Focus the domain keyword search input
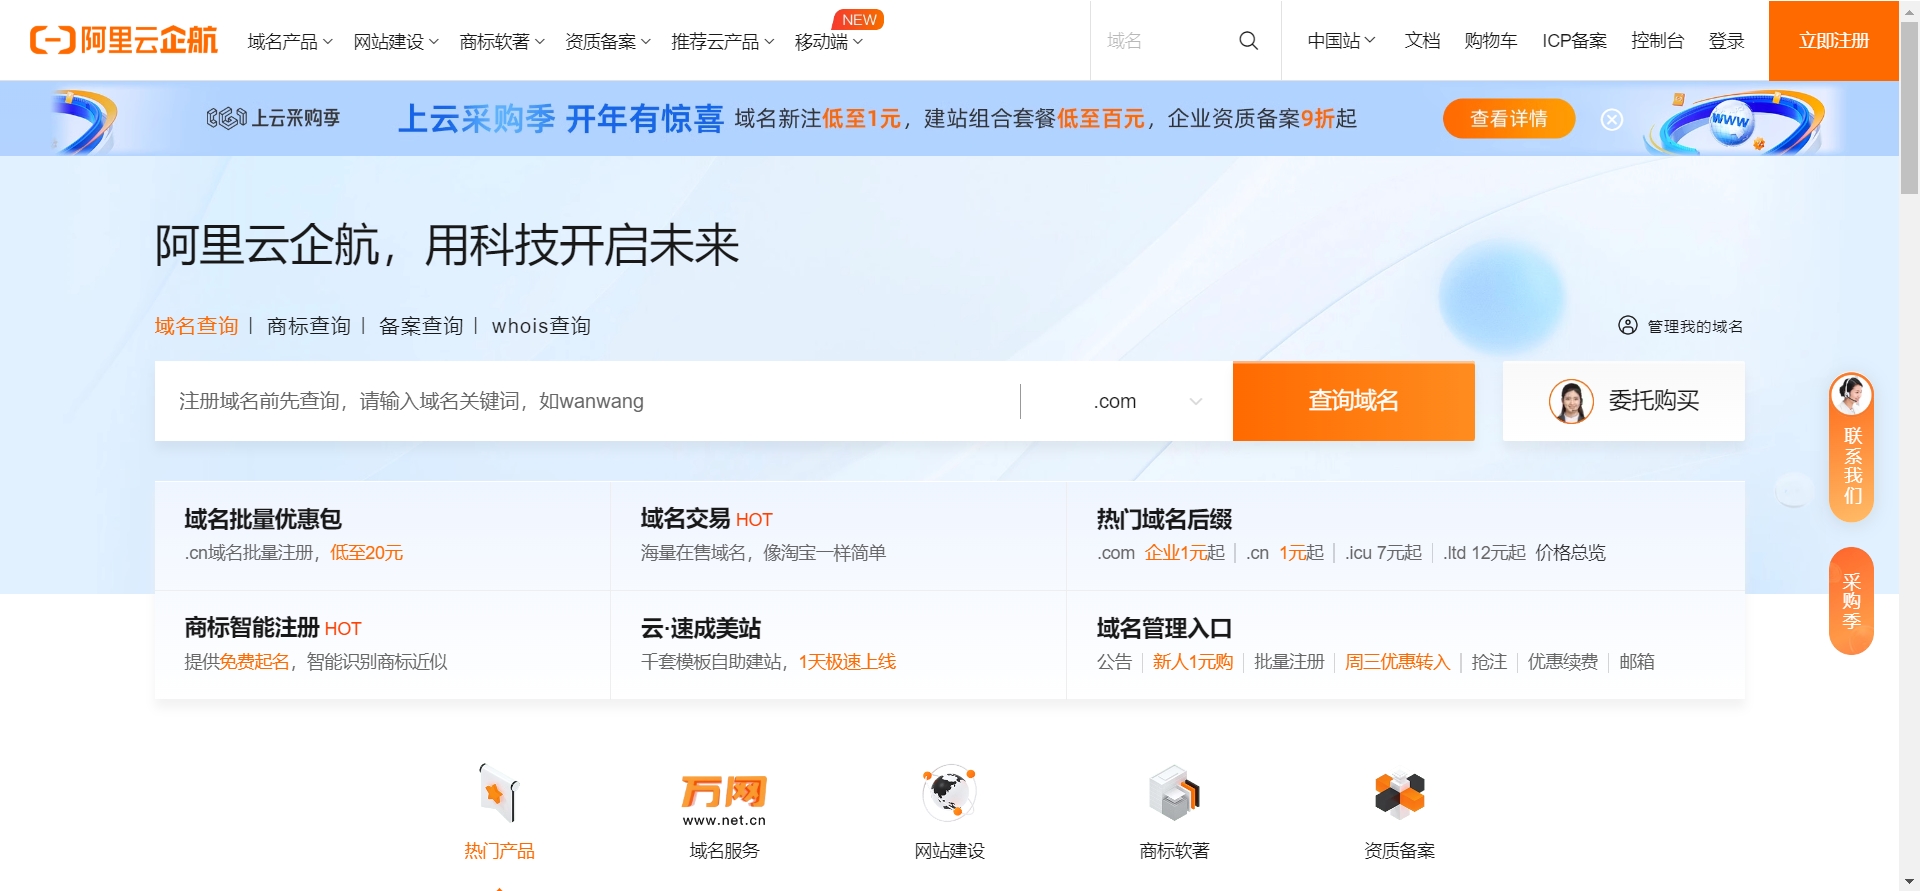1920x891 pixels. 588,401
